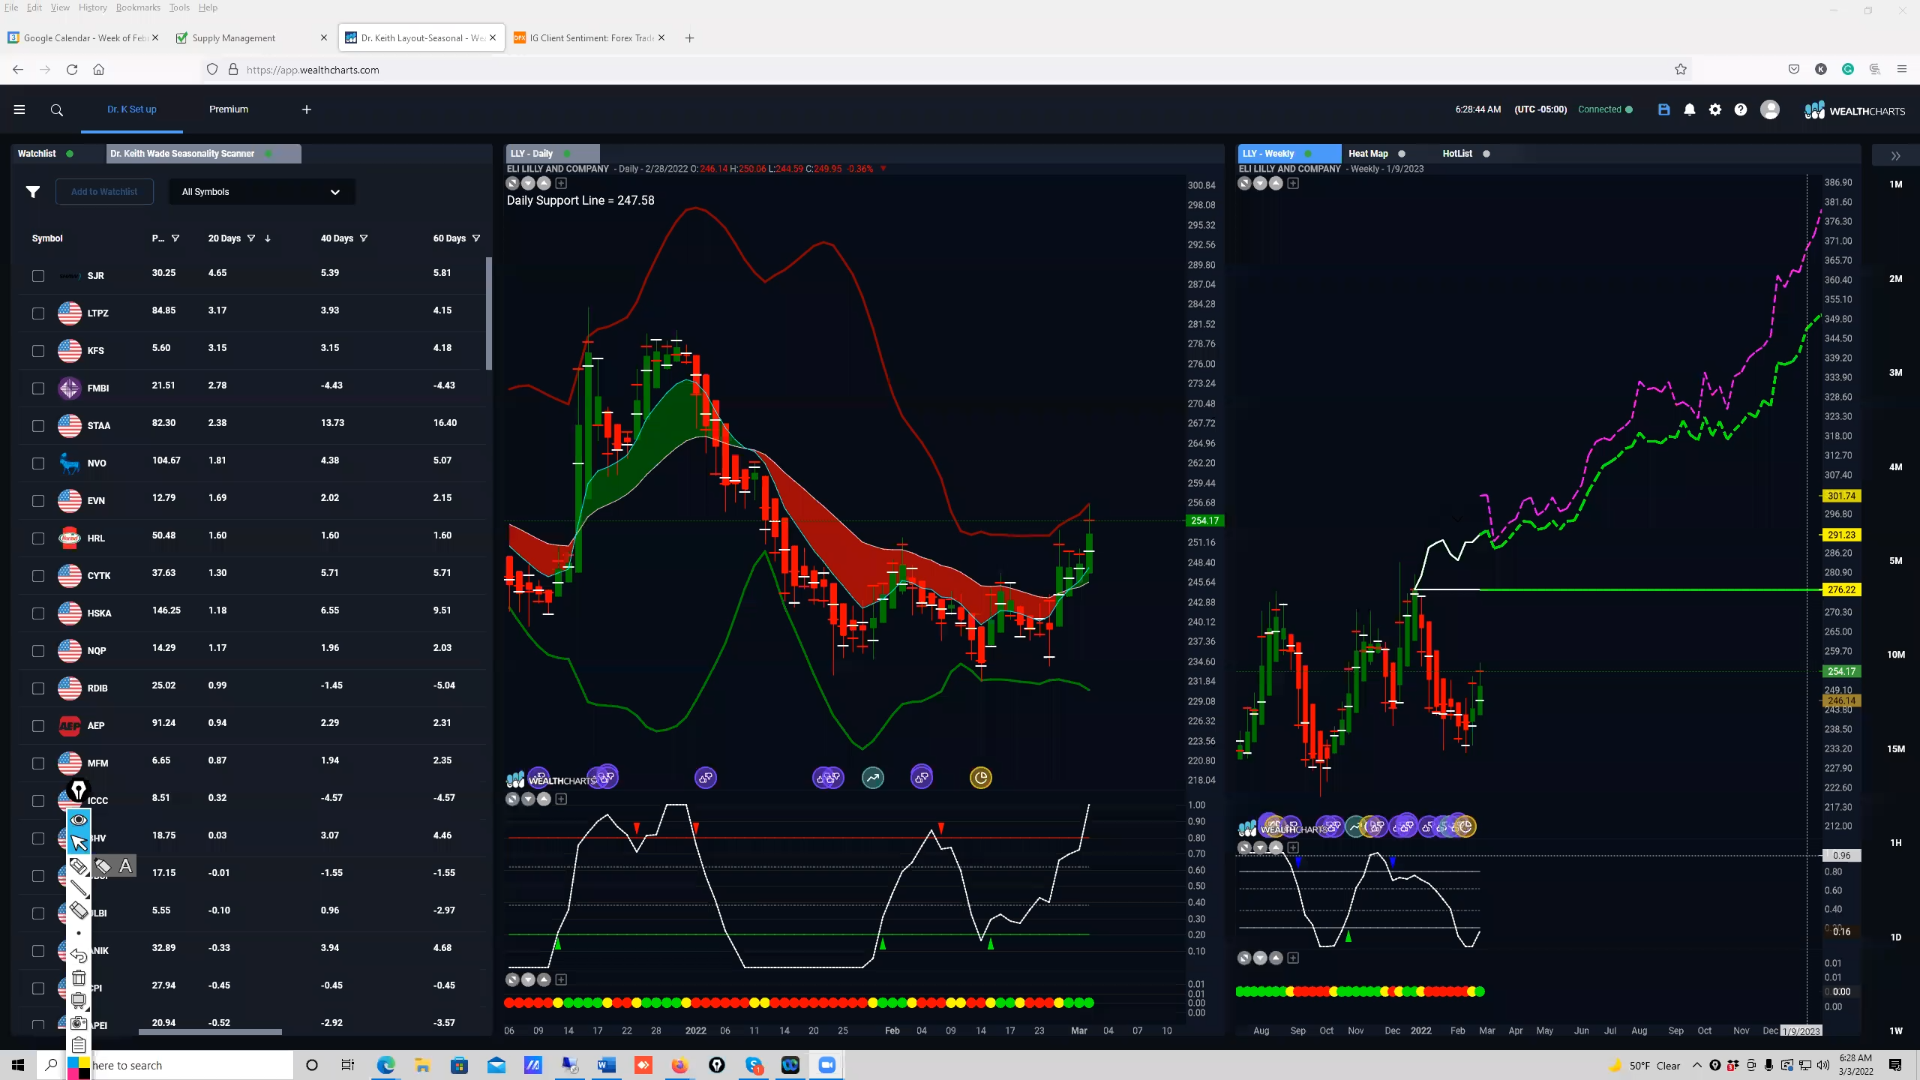The image size is (1920, 1080).
Task: Tick the KFS row checkbox
Action: (x=38, y=351)
